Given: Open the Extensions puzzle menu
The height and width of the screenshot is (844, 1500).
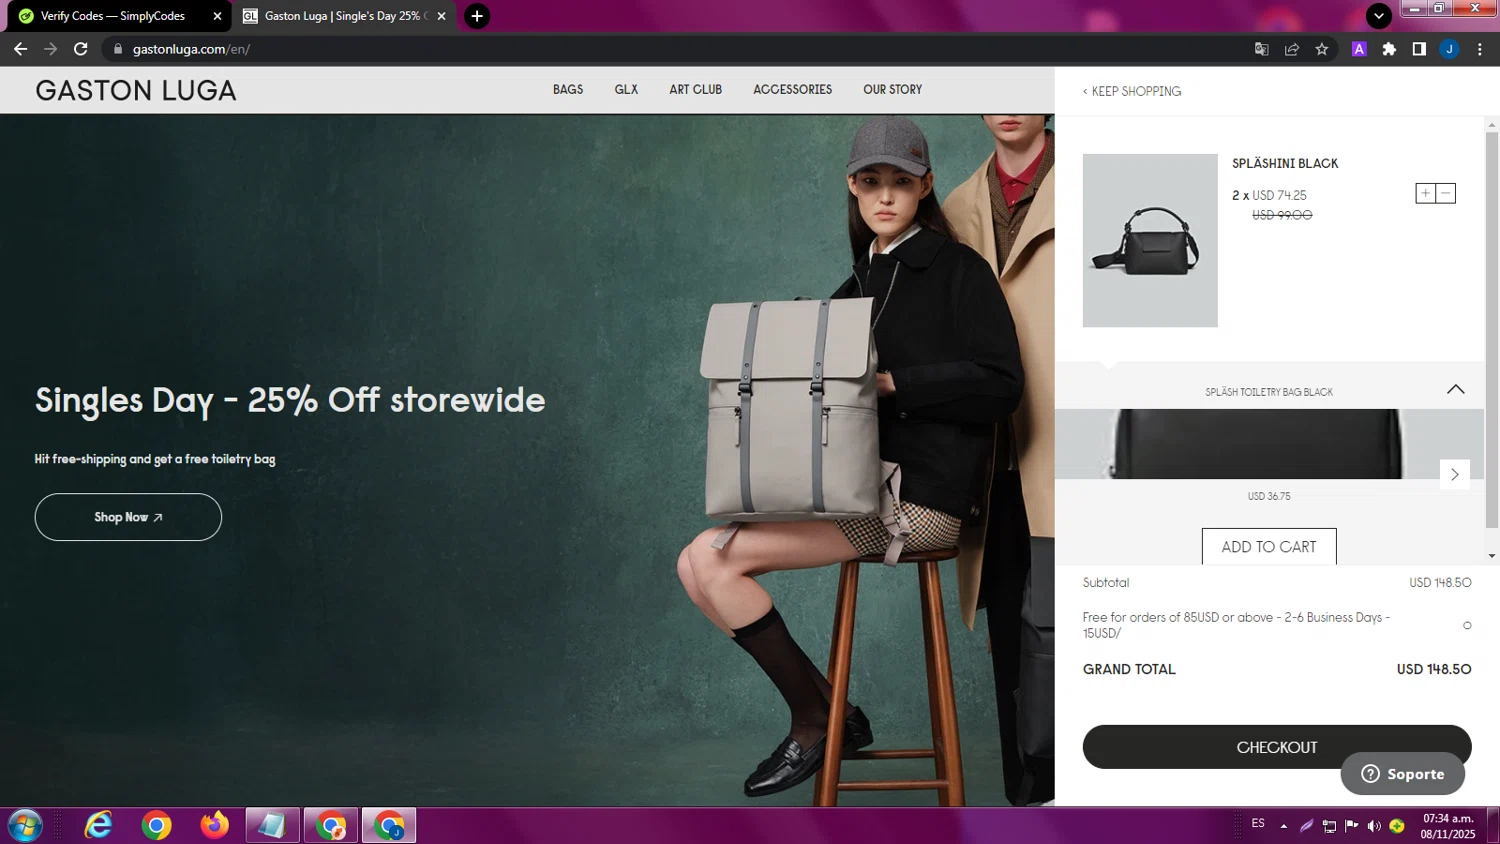Looking at the screenshot, I should [x=1389, y=49].
